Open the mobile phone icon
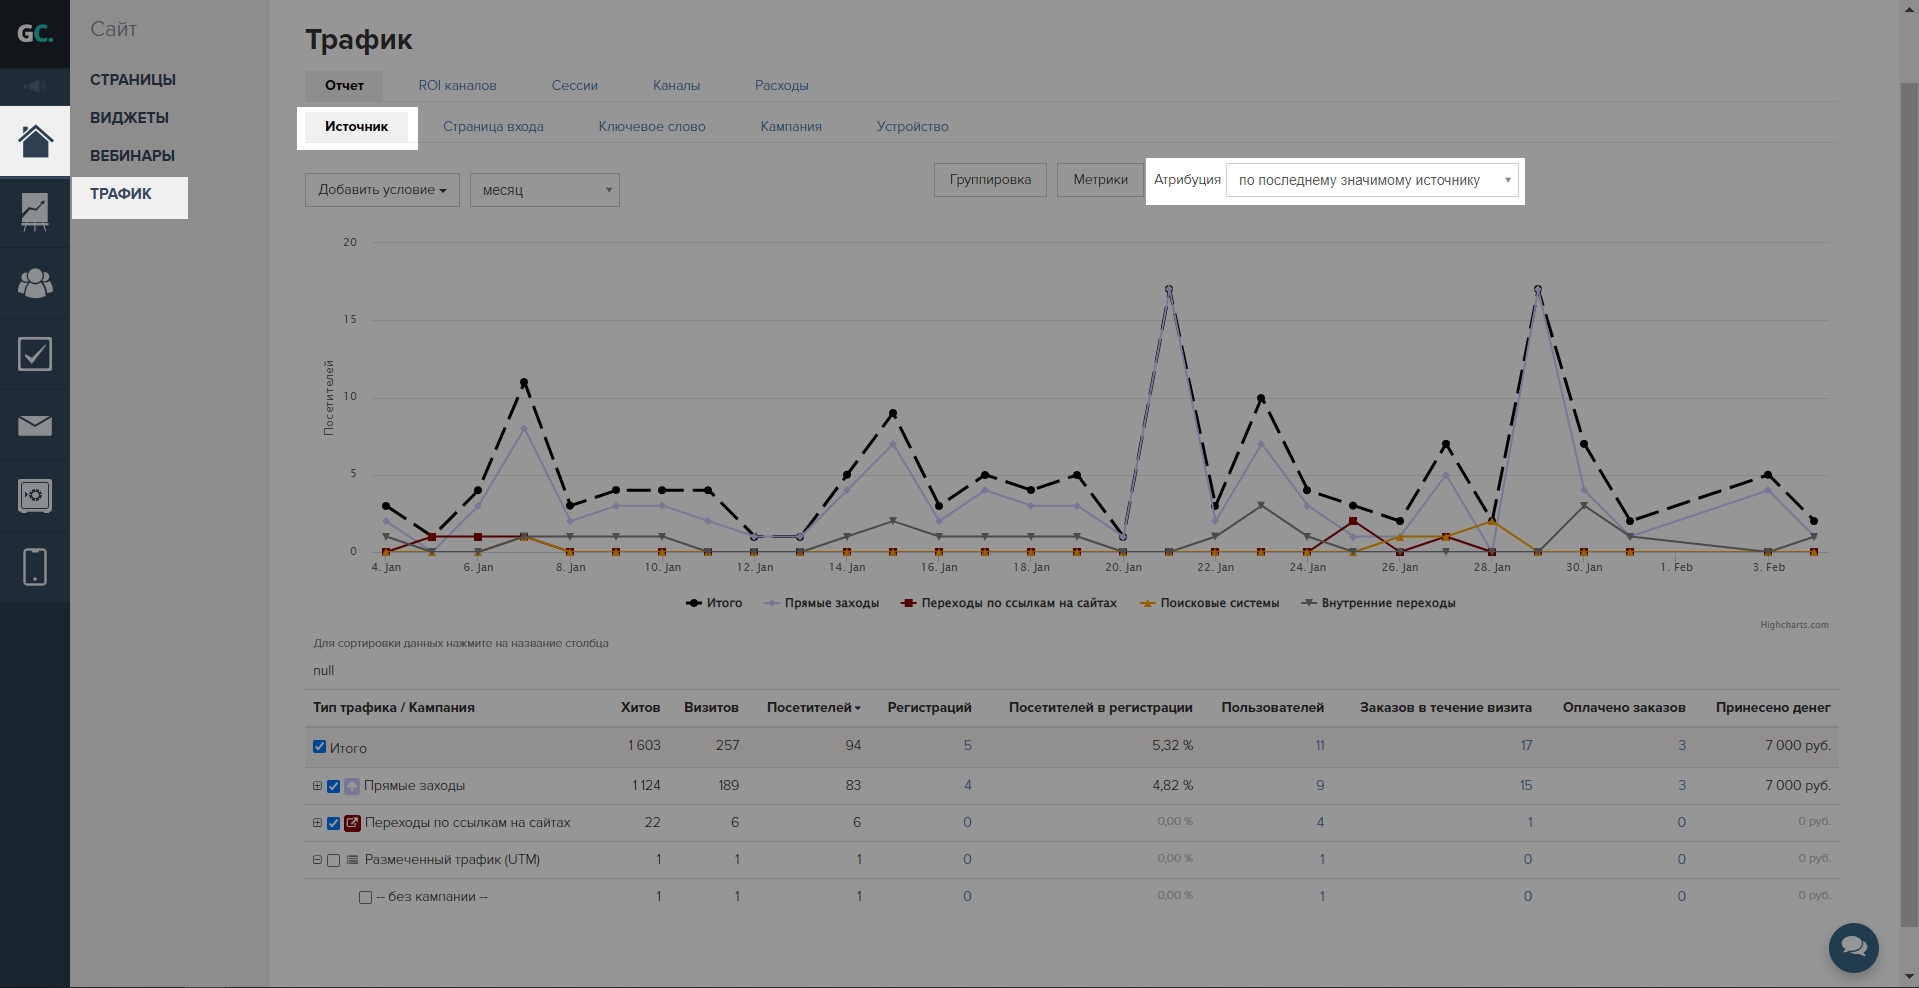Viewport: 1919px width, 988px height. [35, 567]
